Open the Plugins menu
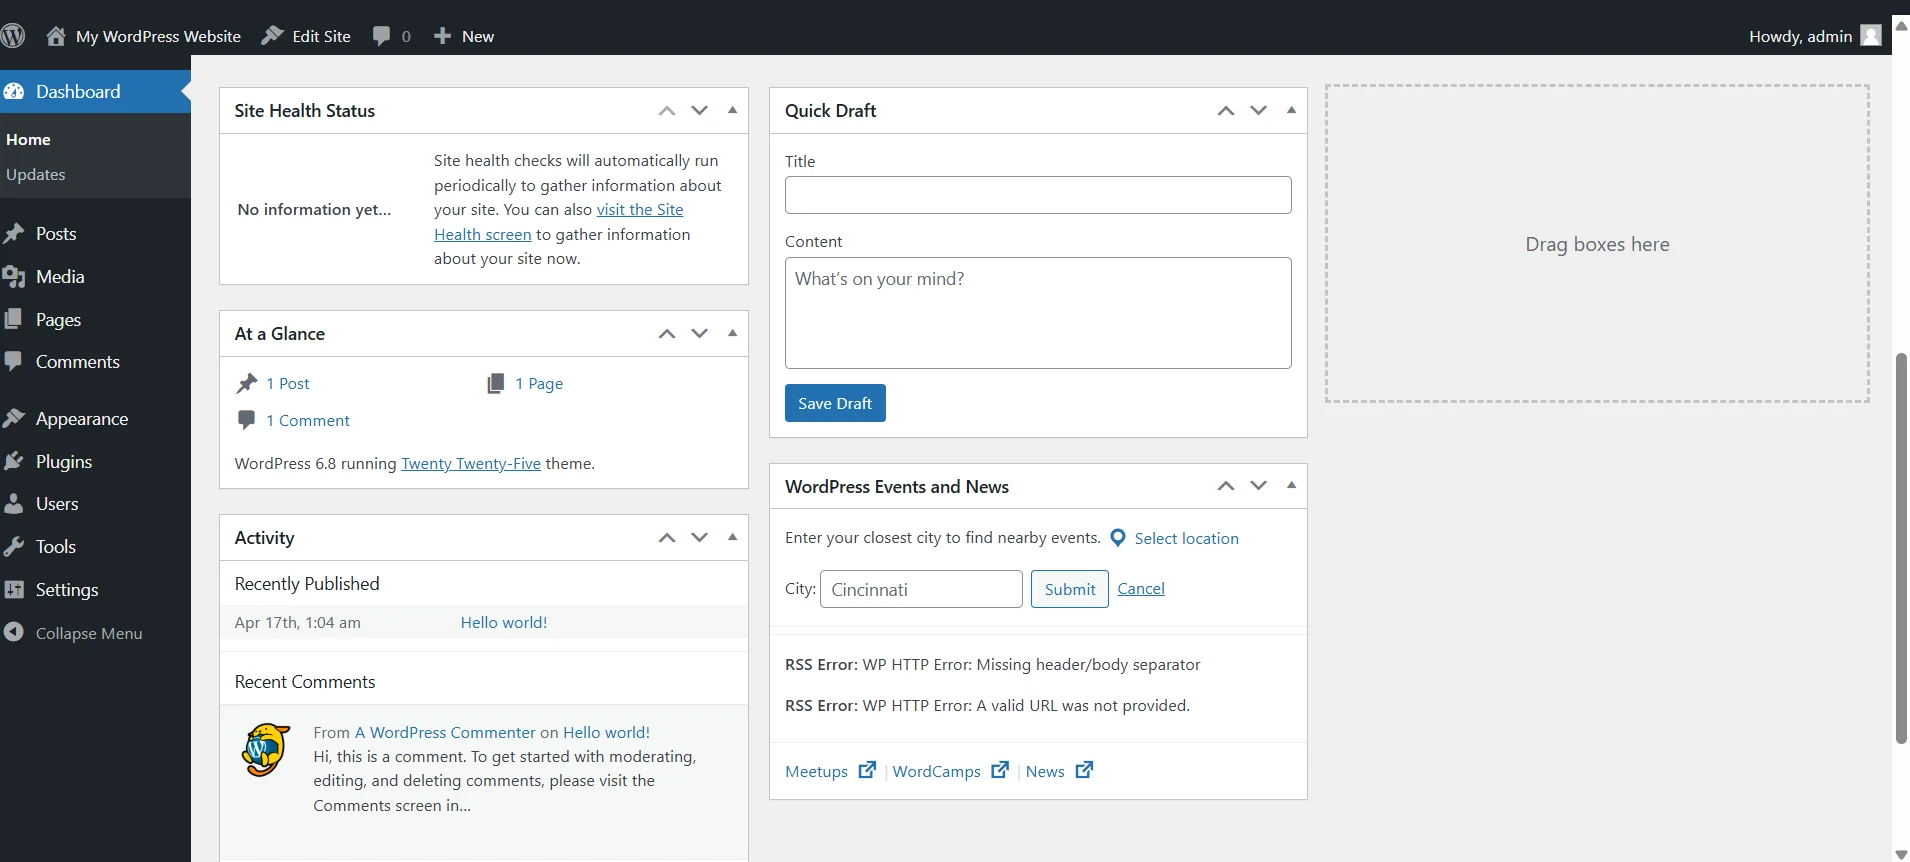 click(x=95, y=462)
